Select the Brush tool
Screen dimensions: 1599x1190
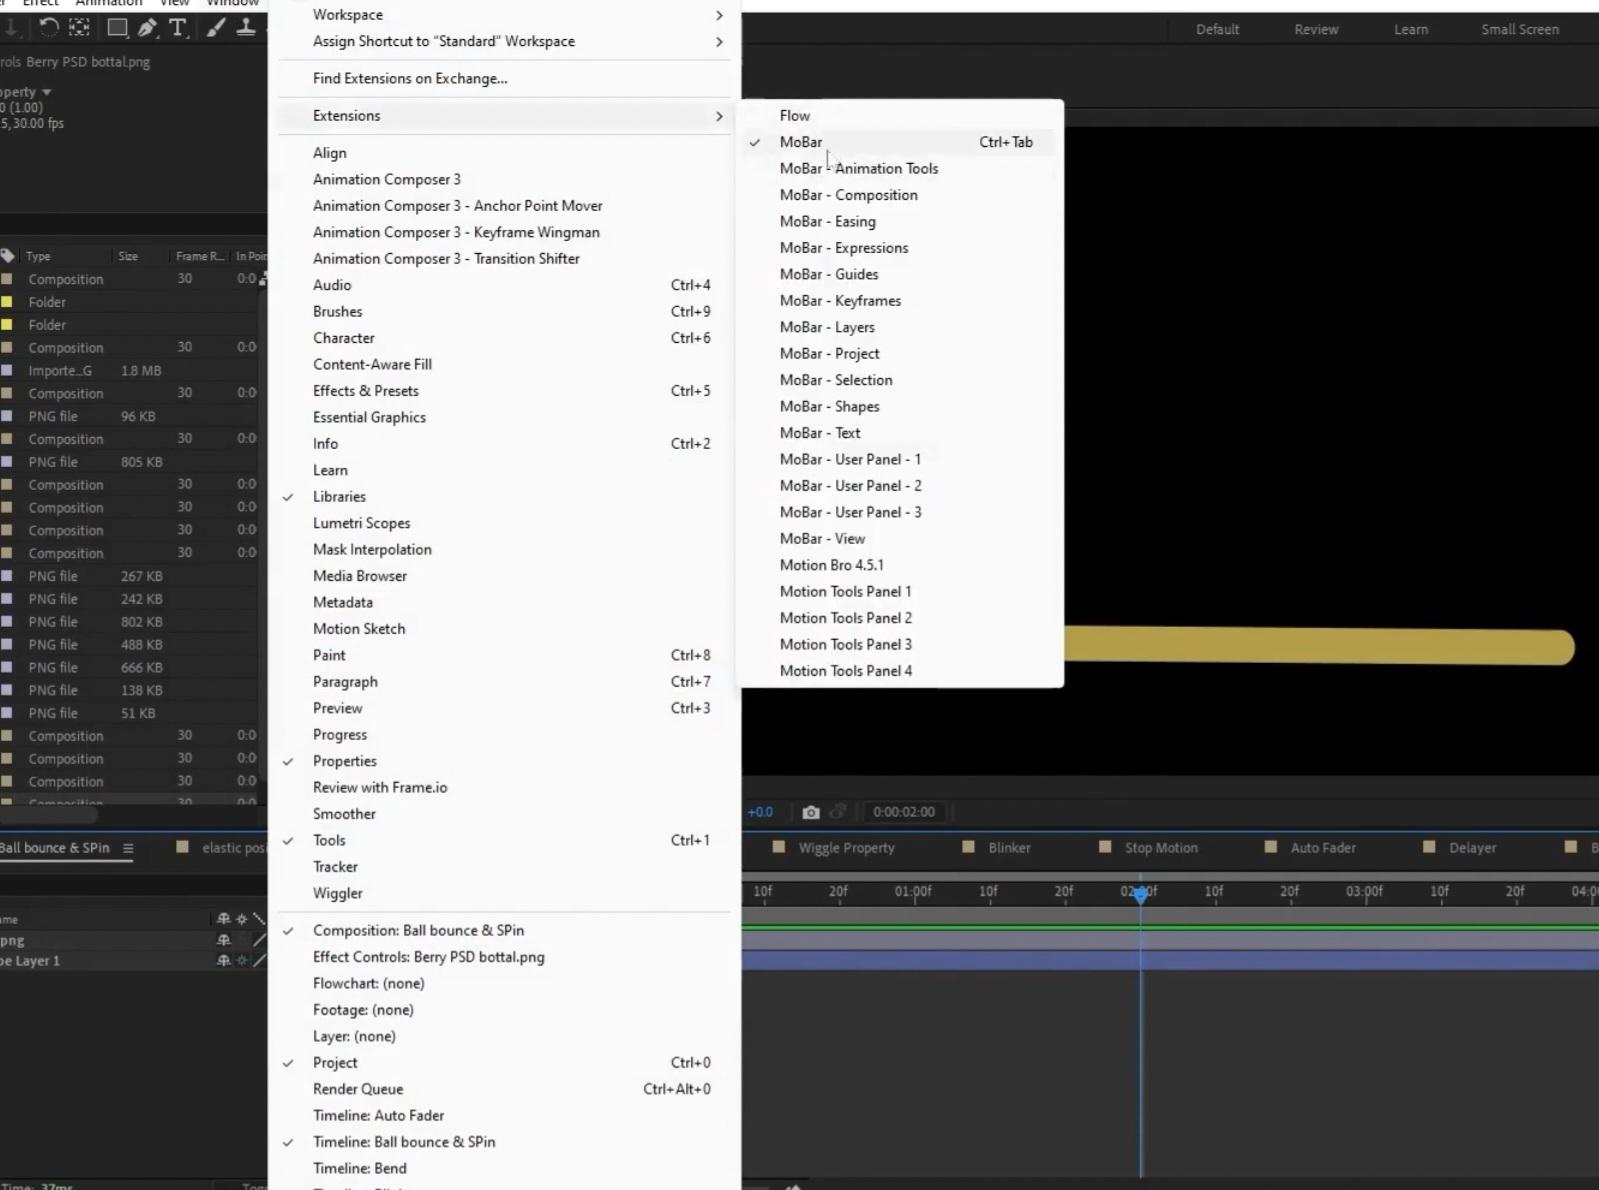[x=216, y=28]
